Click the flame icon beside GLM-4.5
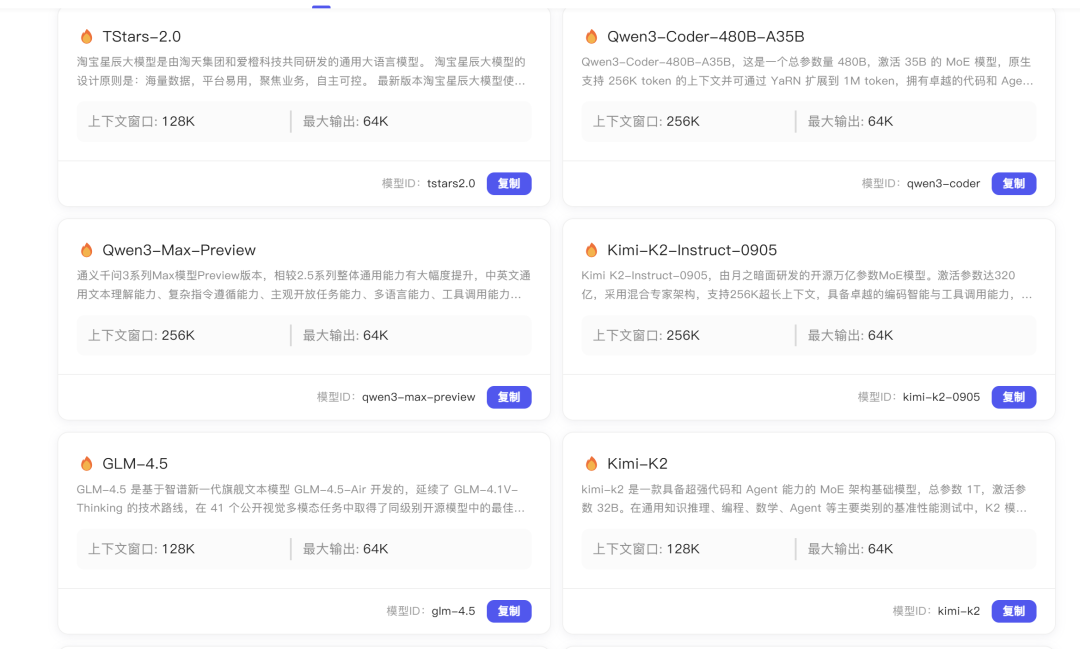Viewport: 1080px width, 649px height. pos(87,464)
